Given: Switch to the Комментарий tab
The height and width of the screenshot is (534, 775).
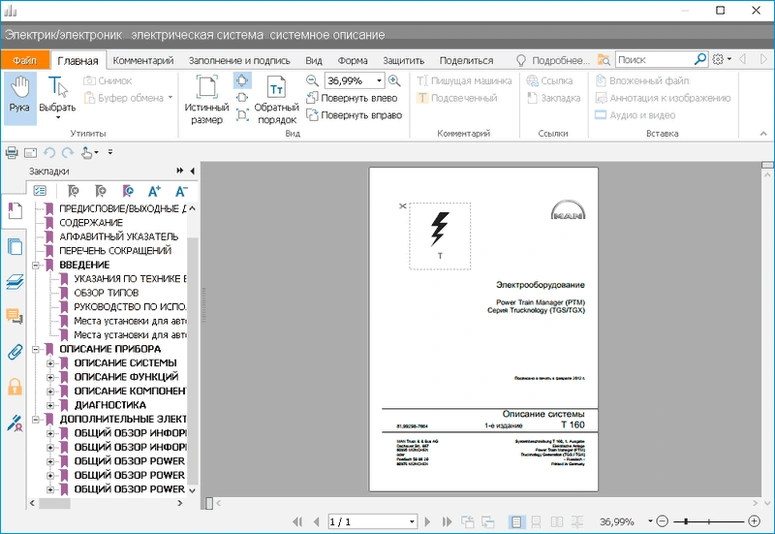Looking at the screenshot, I should [x=143, y=60].
